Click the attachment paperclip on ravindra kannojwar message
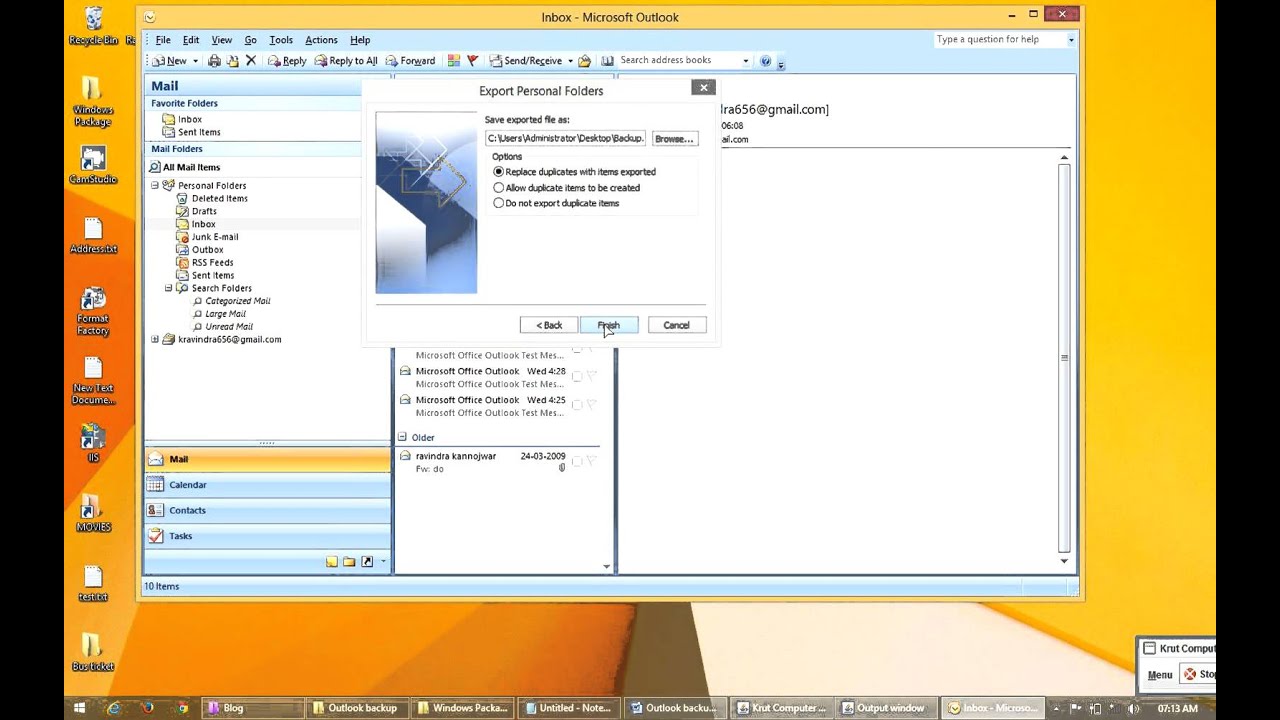The height and width of the screenshot is (720, 1280). tap(562, 468)
